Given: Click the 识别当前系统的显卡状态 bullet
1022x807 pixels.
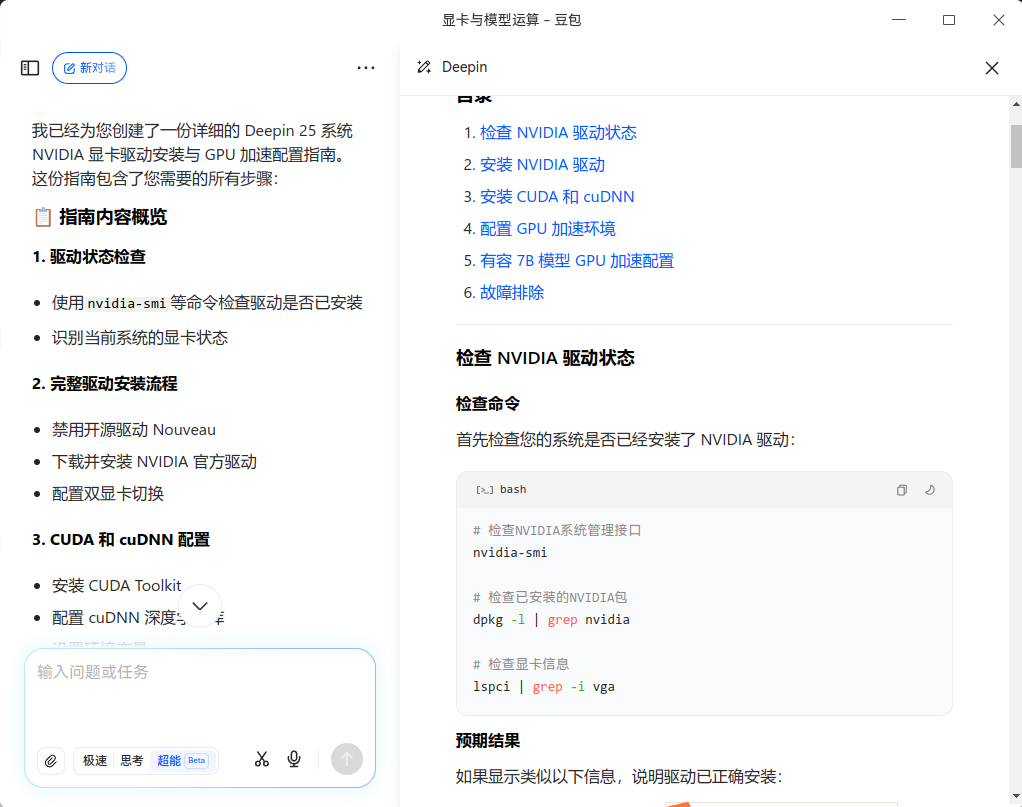Looking at the screenshot, I should (x=140, y=338).
